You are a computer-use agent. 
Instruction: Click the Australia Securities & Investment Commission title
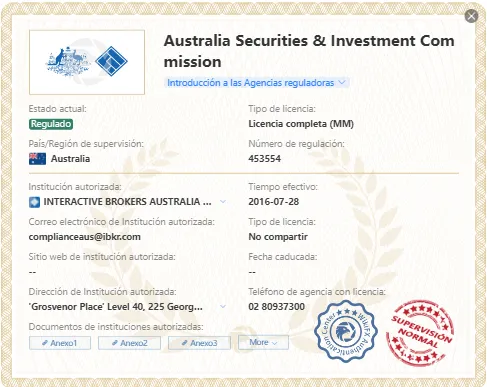[x=309, y=51]
